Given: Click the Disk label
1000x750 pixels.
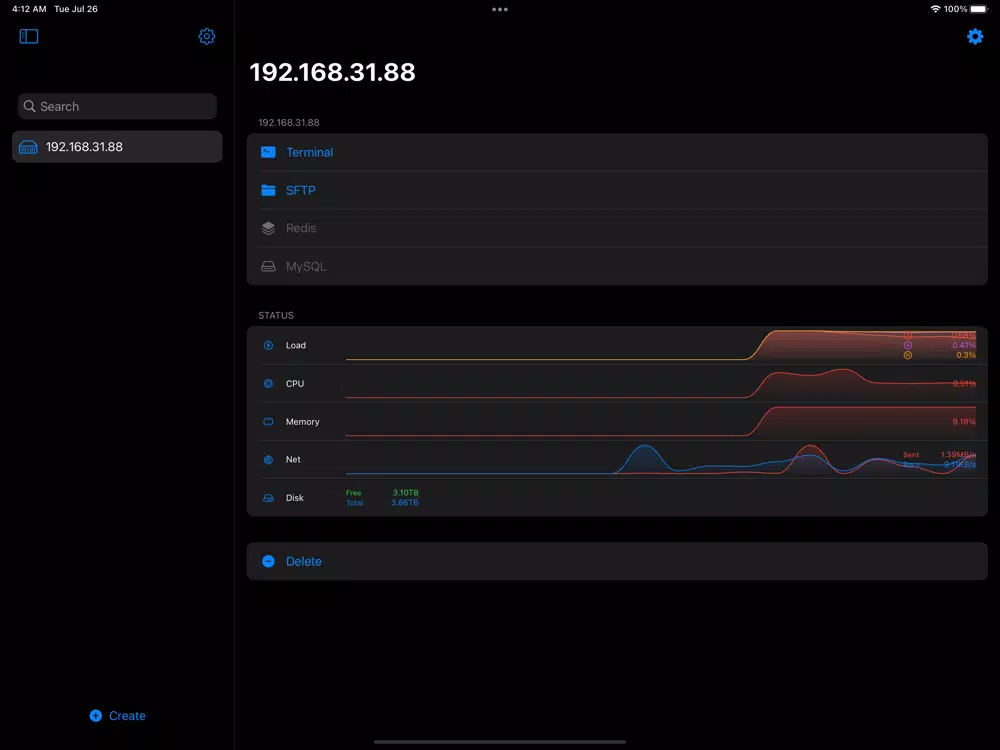Looking at the screenshot, I should [295, 498].
